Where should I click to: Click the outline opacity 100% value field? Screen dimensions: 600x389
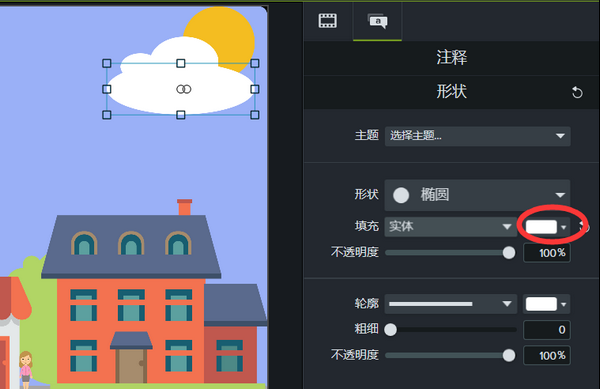[x=547, y=355]
